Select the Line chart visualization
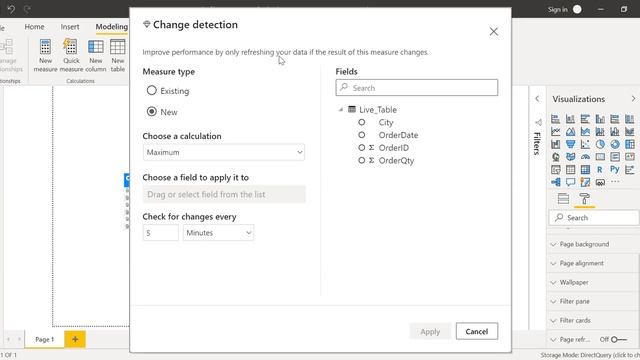The width and height of the screenshot is (640, 360). (x=556, y=131)
